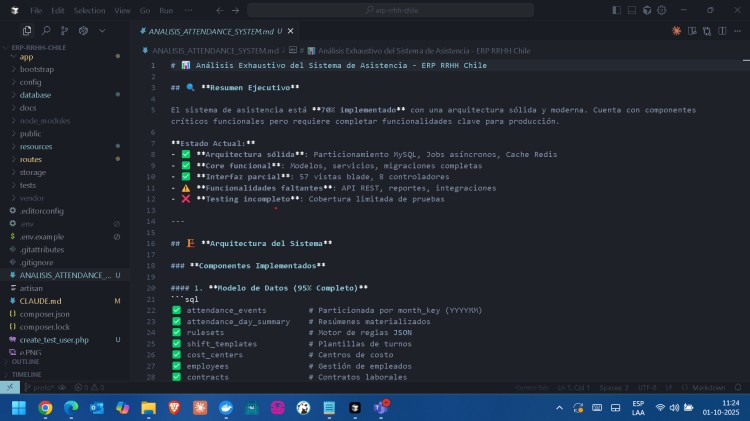Expand the resources folder
The height and width of the screenshot is (421, 750).
point(36,147)
